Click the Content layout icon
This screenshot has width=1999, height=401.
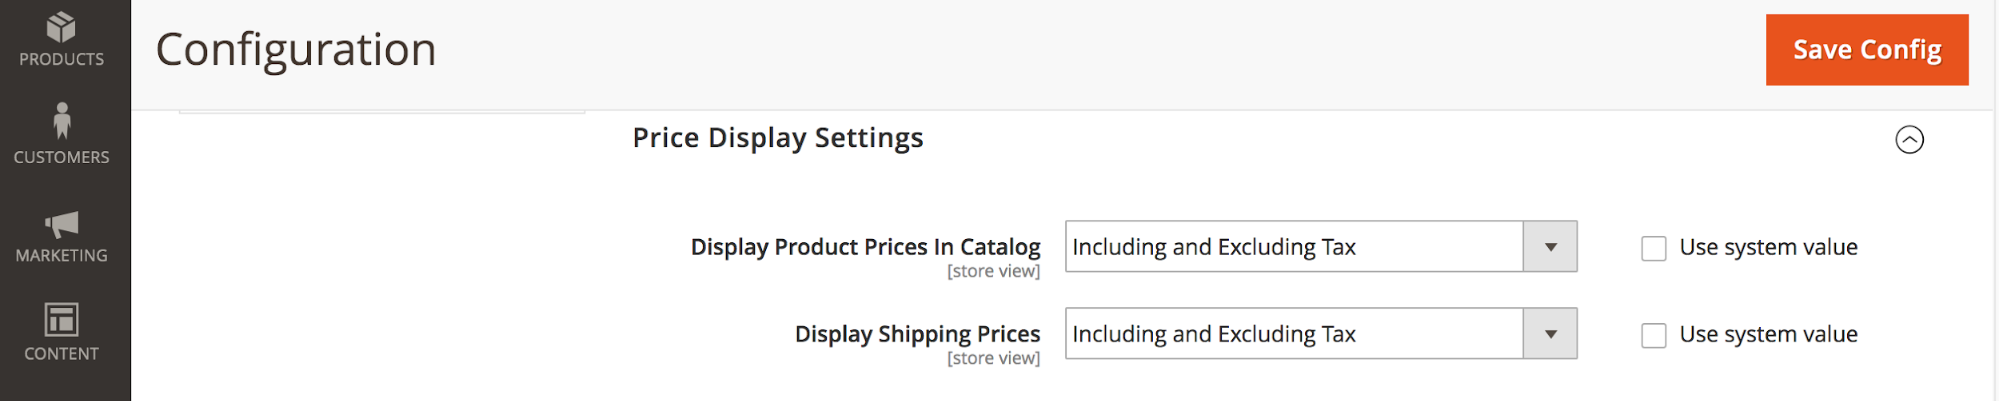tap(62, 320)
